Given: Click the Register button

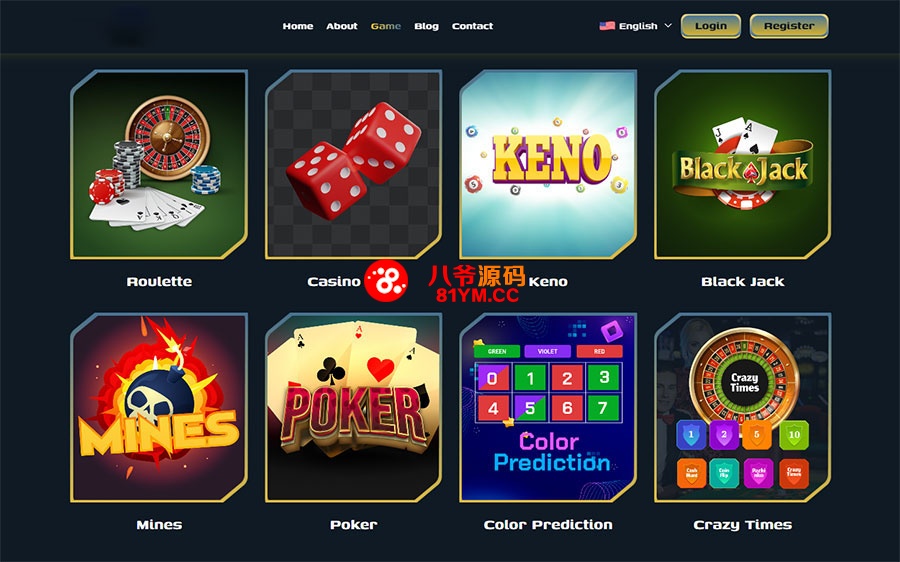Looking at the screenshot, I should click(x=789, y=26).
